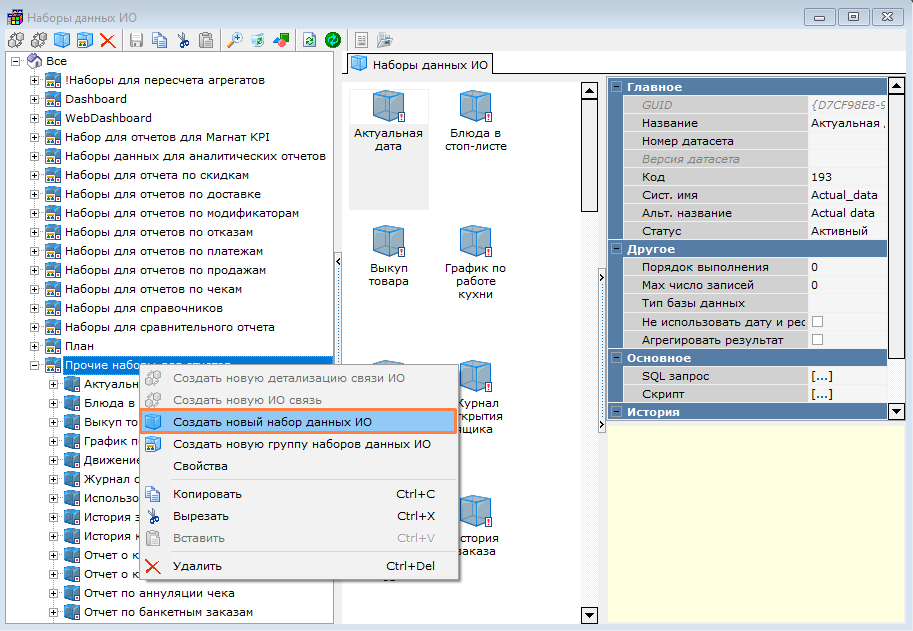Click the SQL запрос [...] value button
913x631 pixels.
click(x=822, y=376)
